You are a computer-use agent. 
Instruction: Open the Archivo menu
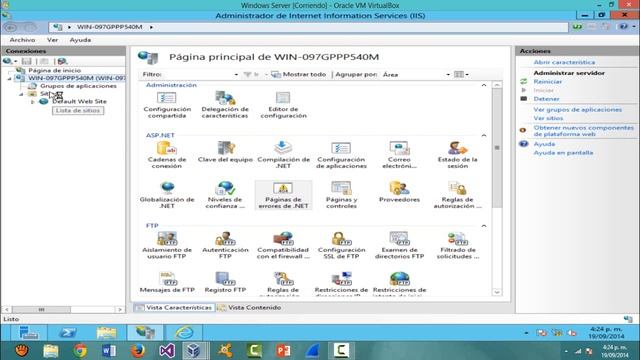tap(22, 40)
